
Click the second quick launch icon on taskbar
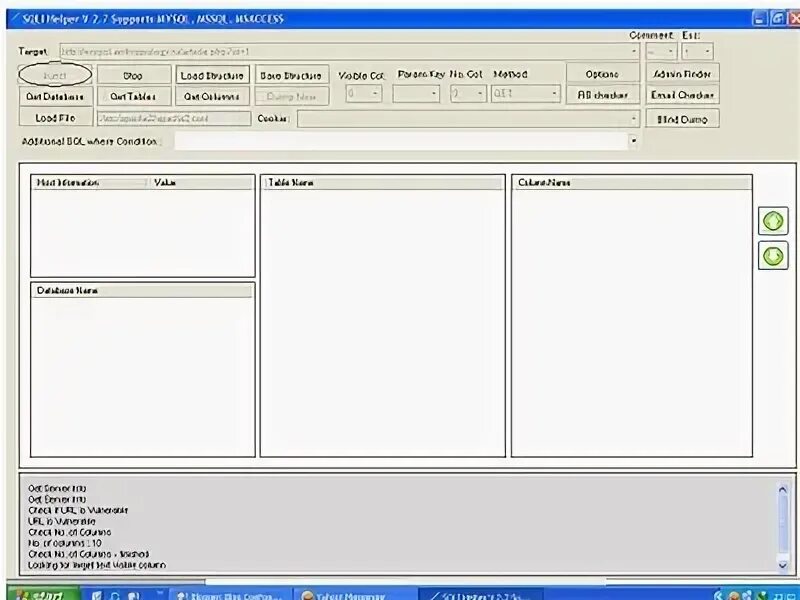115,595
